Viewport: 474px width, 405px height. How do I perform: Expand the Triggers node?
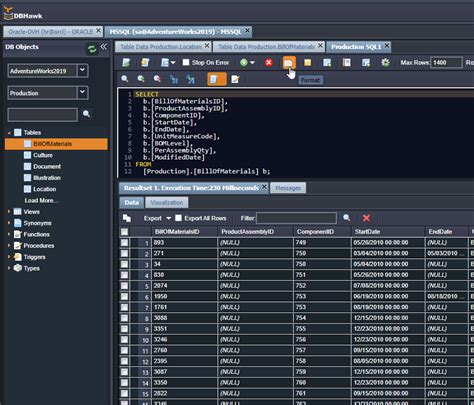pyautogui.click(x=9, y=257)
